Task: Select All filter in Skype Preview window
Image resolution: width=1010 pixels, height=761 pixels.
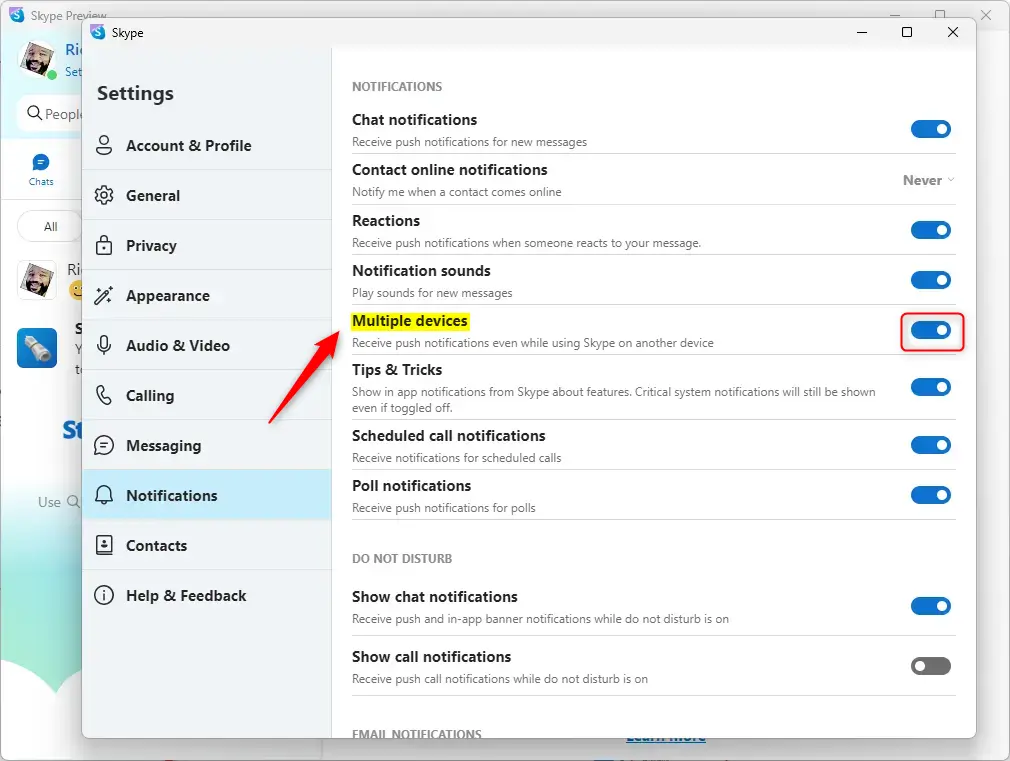Action: tap(50, 227)
